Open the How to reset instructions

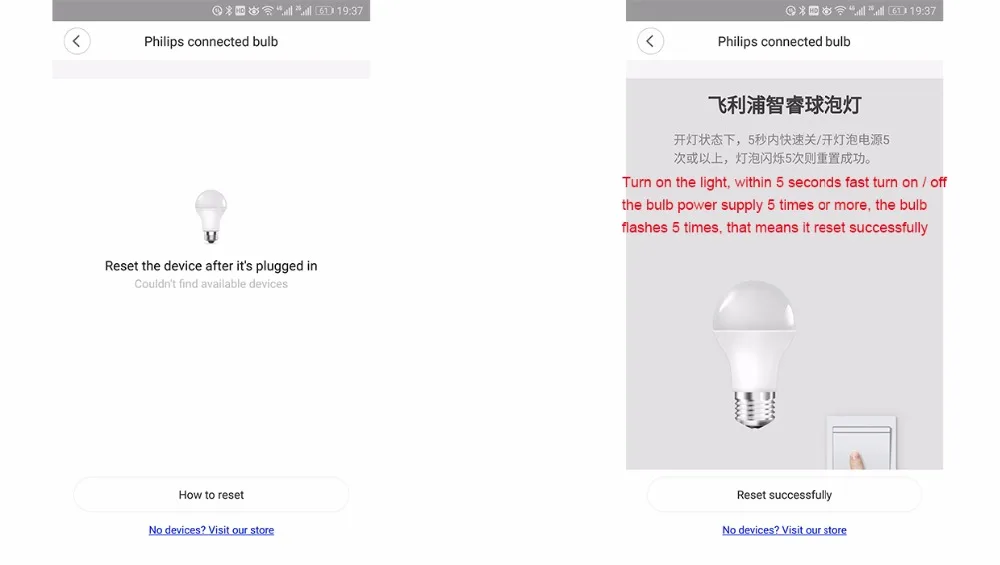[211, 495]
